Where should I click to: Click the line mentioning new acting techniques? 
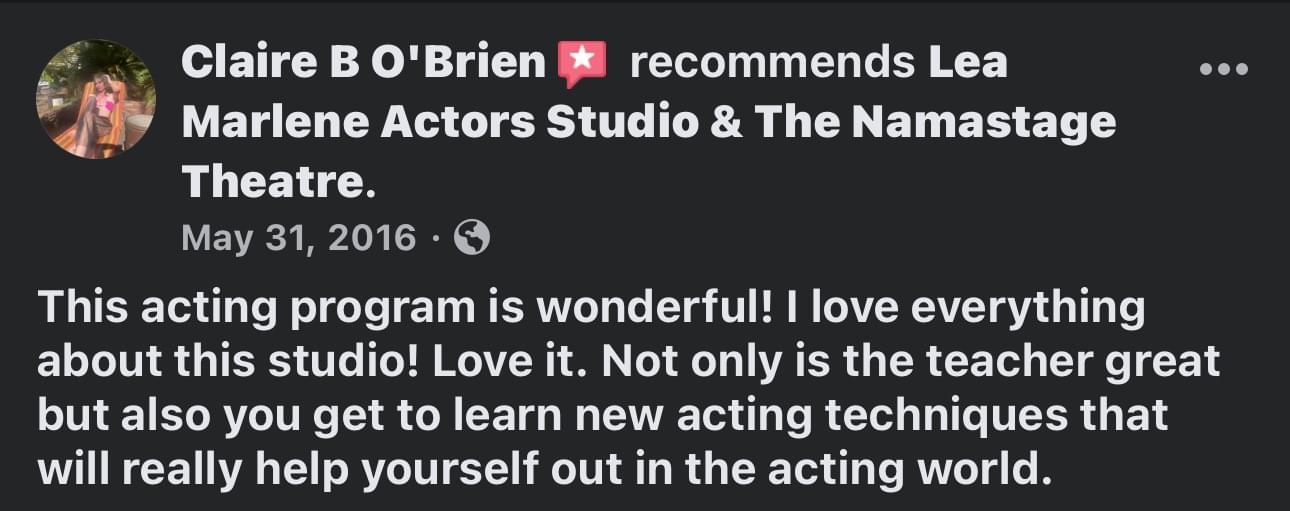tap(602, 414)
